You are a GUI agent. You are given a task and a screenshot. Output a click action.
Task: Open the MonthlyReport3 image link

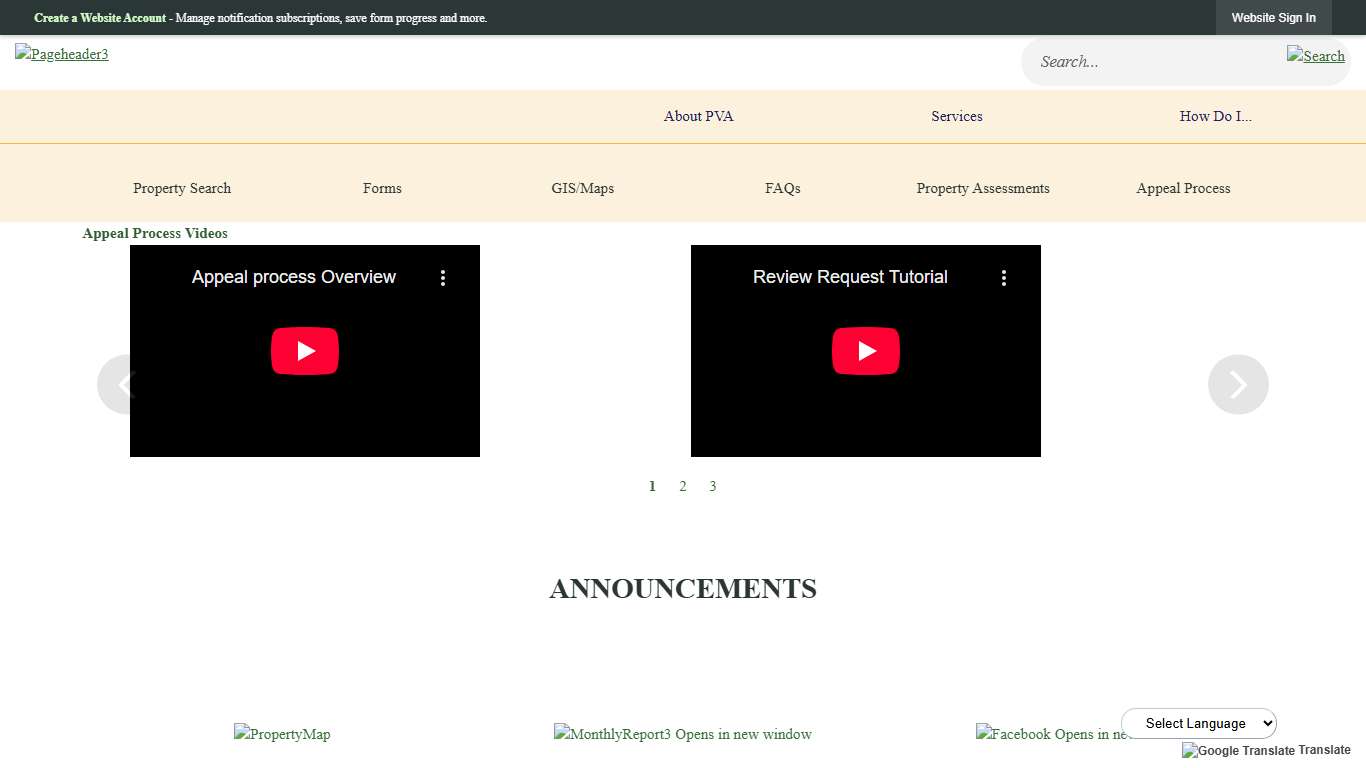click(682, 734)
